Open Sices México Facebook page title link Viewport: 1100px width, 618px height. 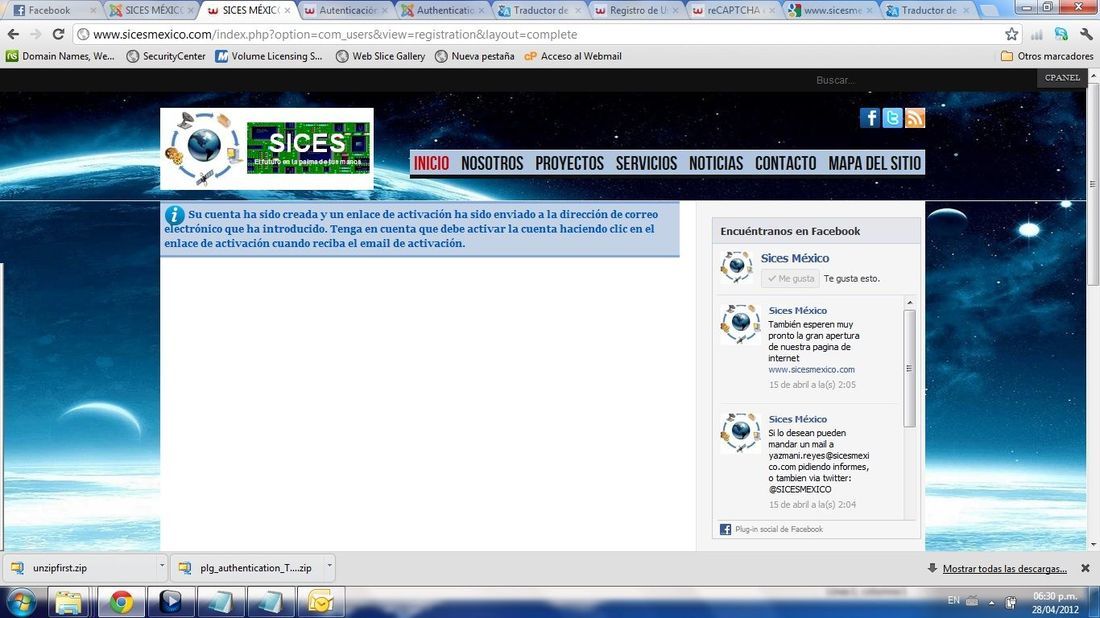(x=795, y=258)
